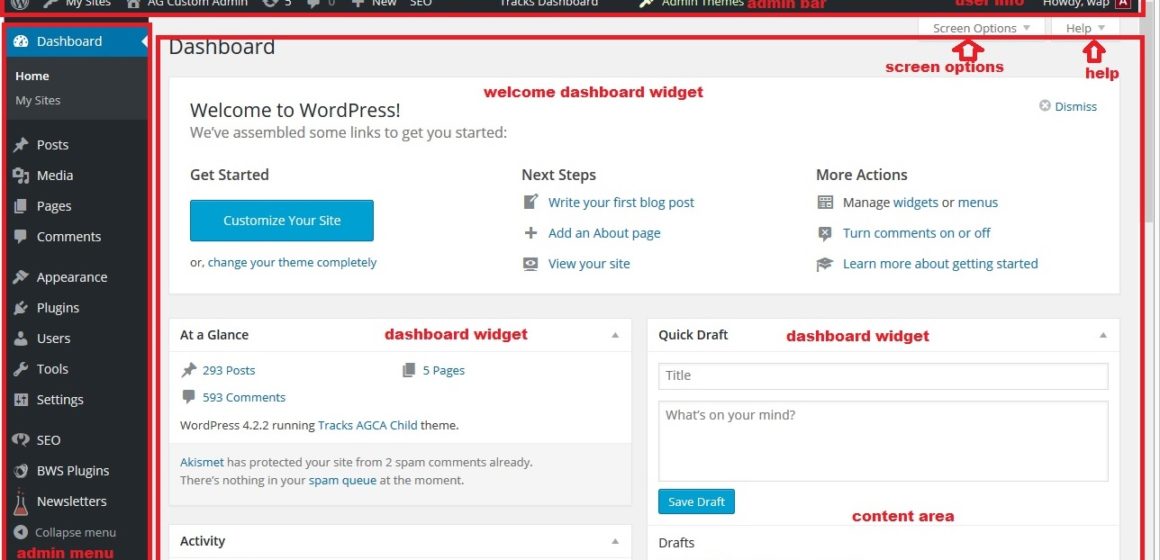Screen dimensions: 1160x560
Task: Click the Appearance paintbrush icon
Action: [x=21, y=277]
